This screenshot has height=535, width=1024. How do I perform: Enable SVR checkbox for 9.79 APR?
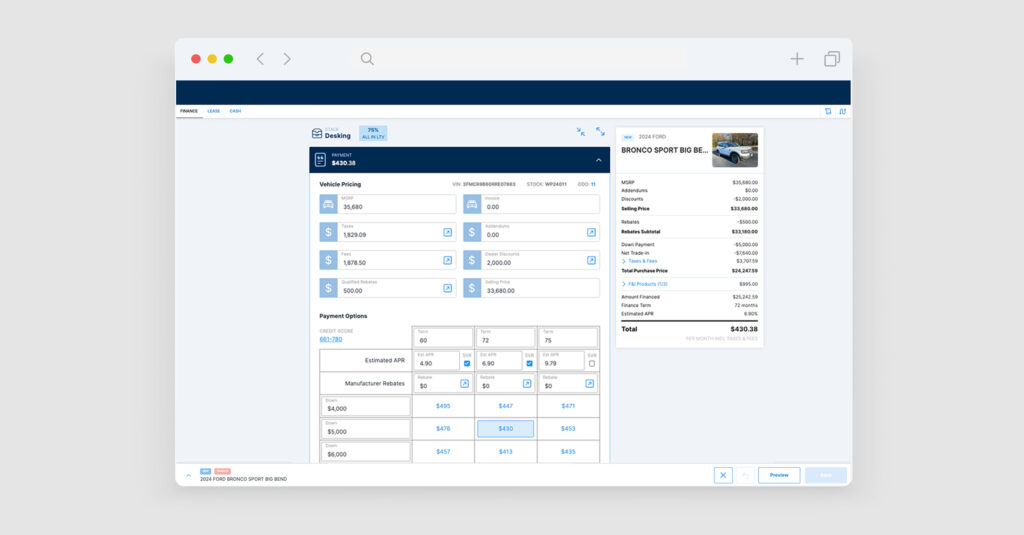coord(592,364)
